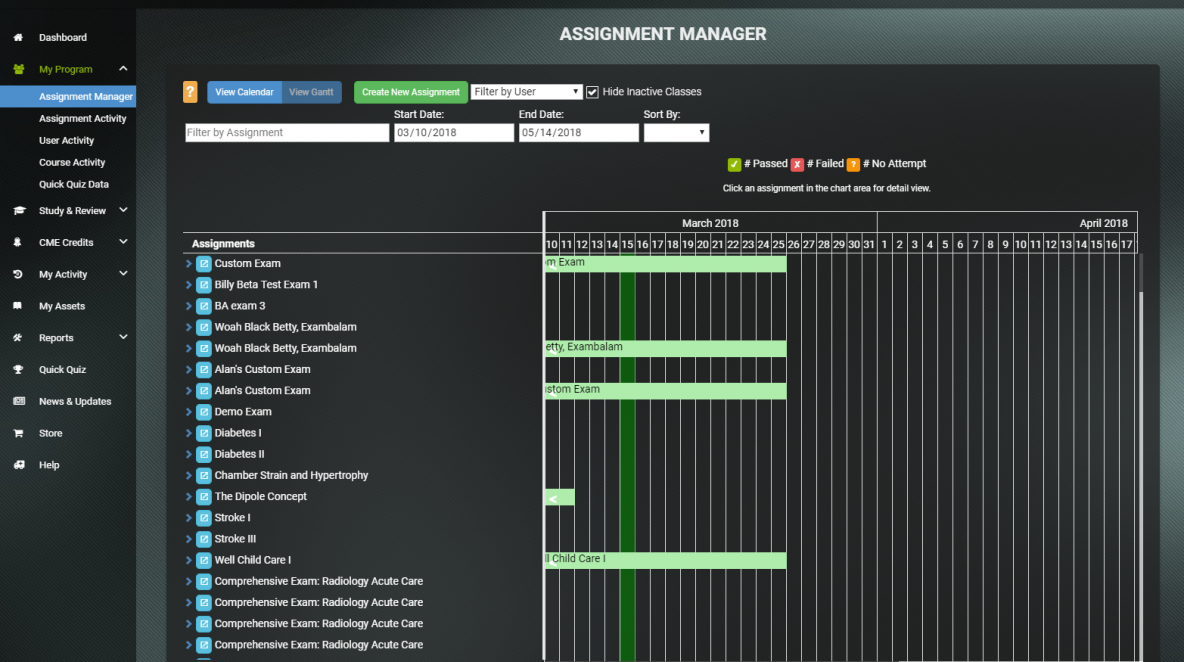Collapse the My Program menu chevron
1184x662 pixels.
tap(123, 69)
